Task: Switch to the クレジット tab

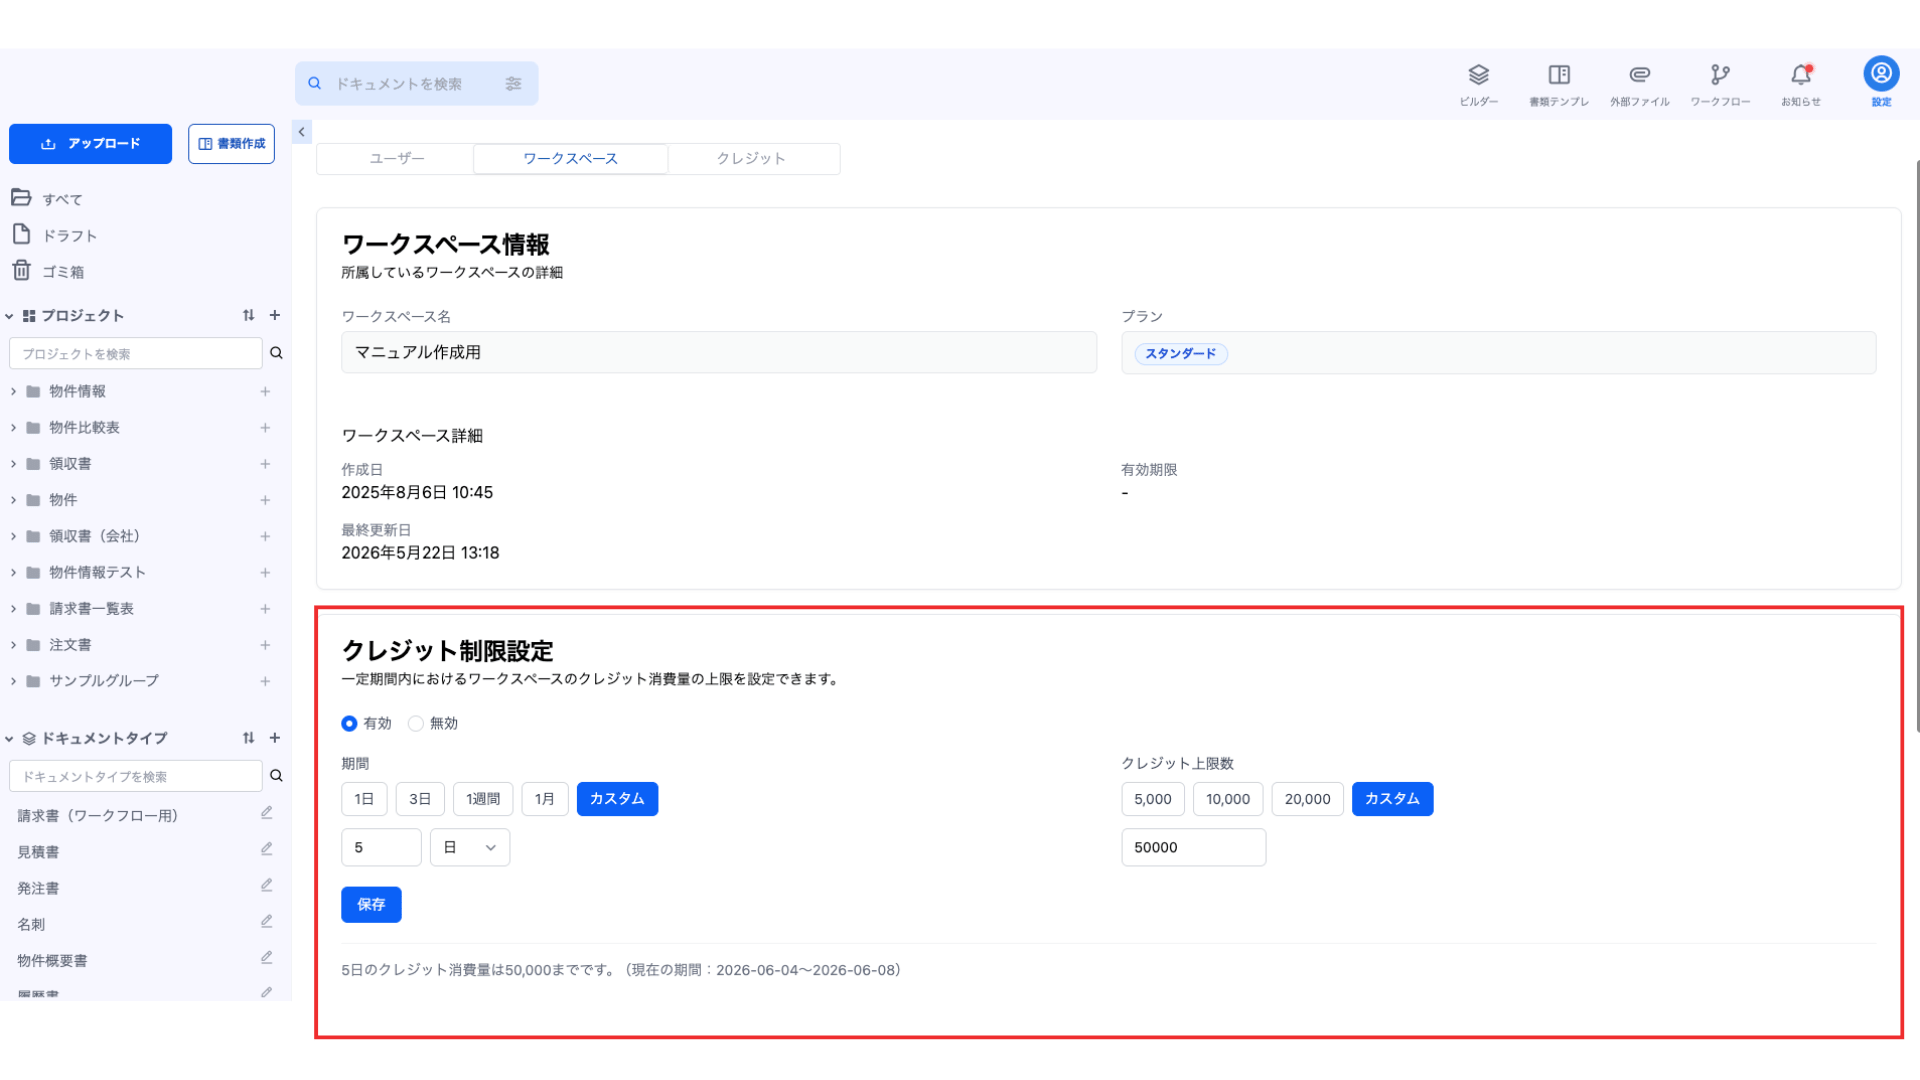Action: coord(751,158)
